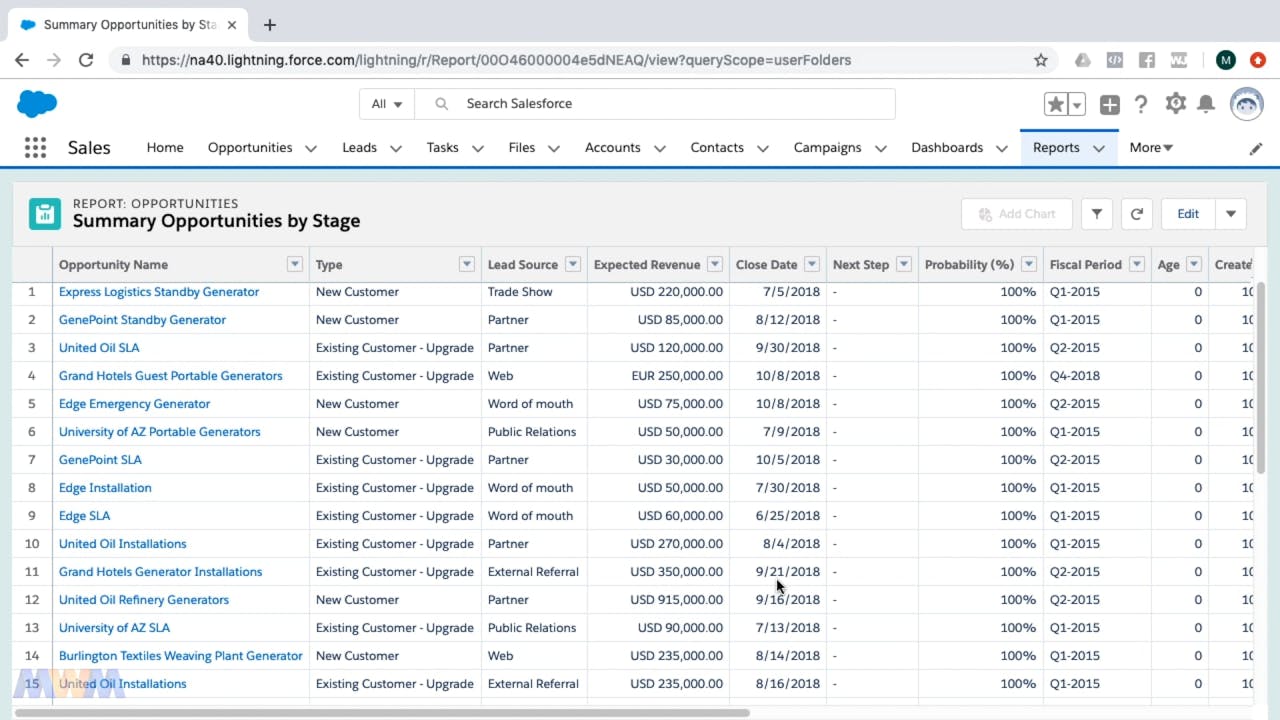Click the pencil icon to edit the nav bar
The height and width of the screenshot is (720, 1280).
(1256, 148)
